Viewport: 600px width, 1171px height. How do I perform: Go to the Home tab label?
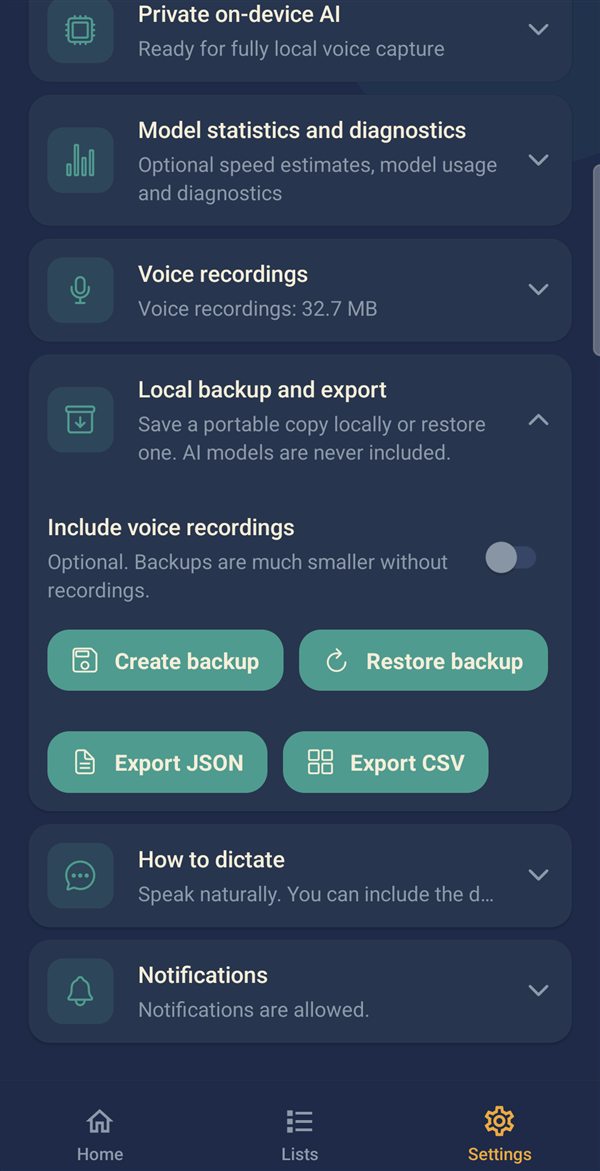[99, 1154]
